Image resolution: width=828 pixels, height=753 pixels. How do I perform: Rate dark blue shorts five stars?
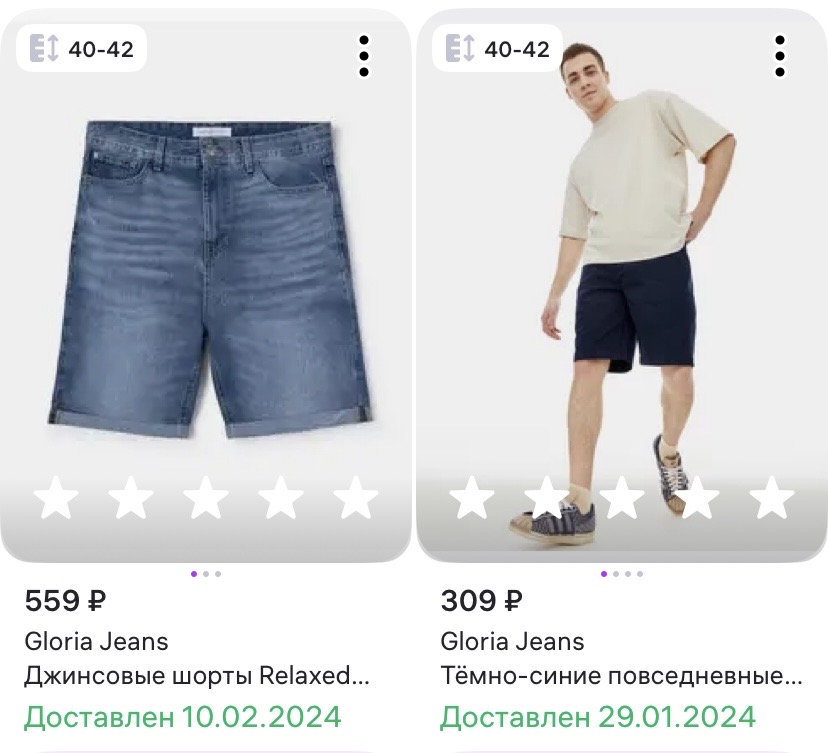tap(771, 497)
